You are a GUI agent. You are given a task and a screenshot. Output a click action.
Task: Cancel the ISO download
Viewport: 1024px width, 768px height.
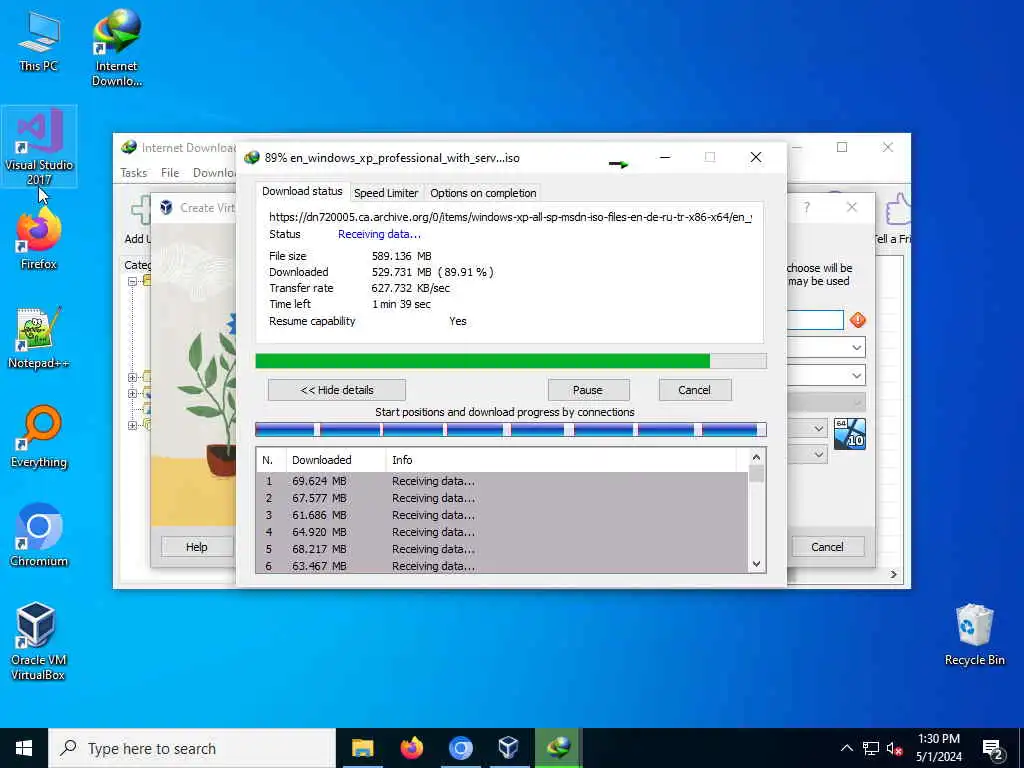click(x=695, y=390)
